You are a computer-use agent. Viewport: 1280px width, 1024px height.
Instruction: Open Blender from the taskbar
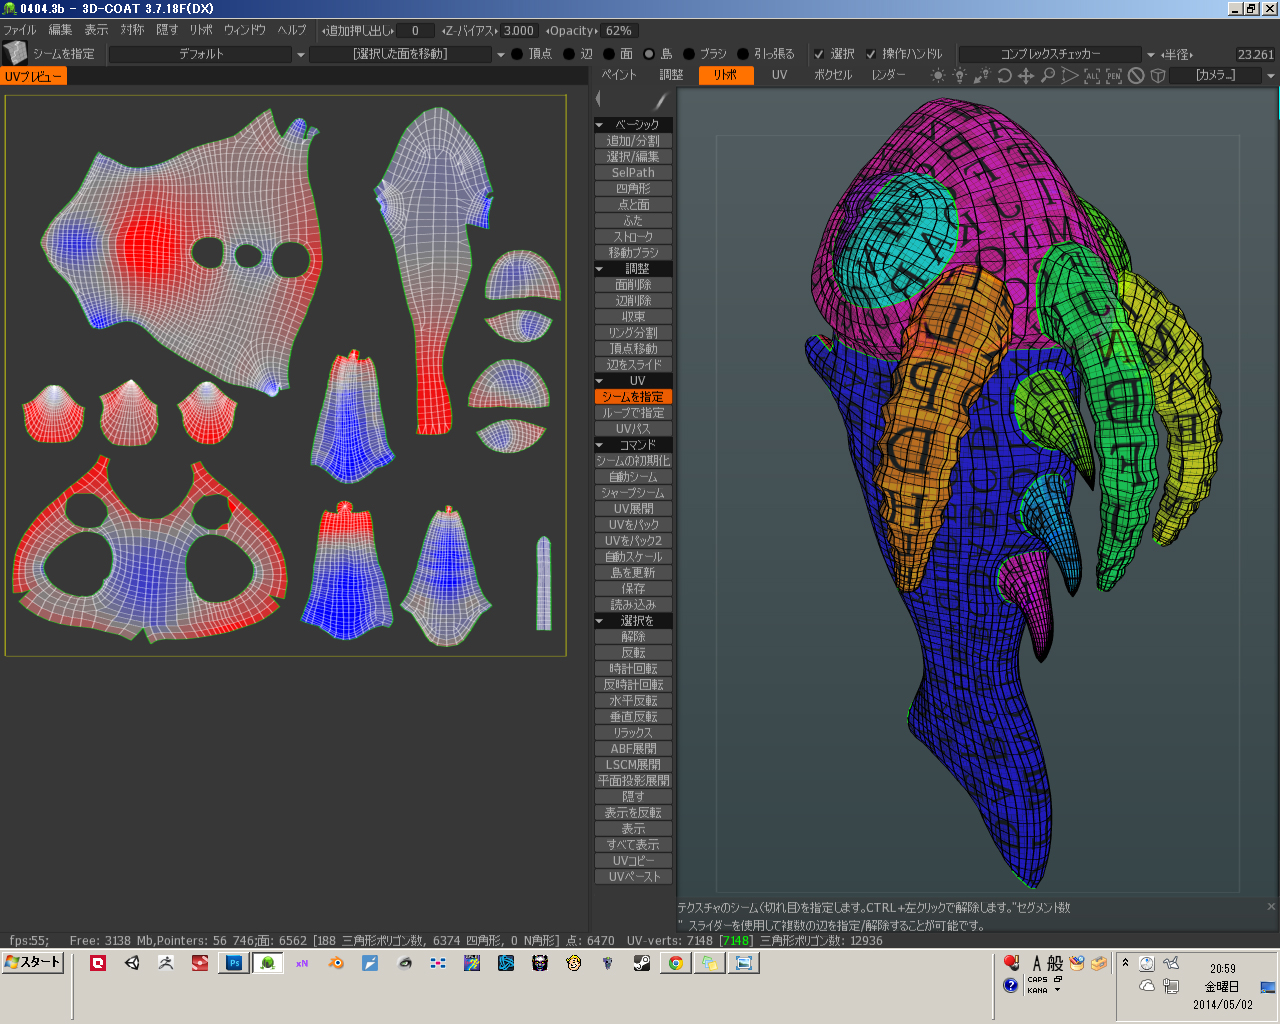tap(336, 963)
